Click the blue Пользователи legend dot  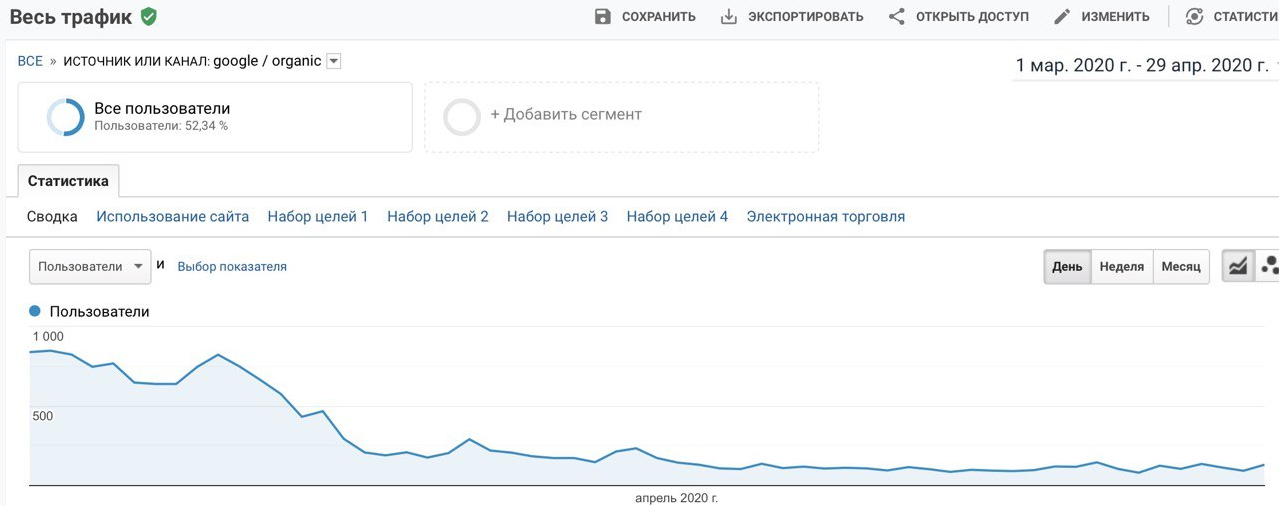pyautogui.click(x=35, y=312)
